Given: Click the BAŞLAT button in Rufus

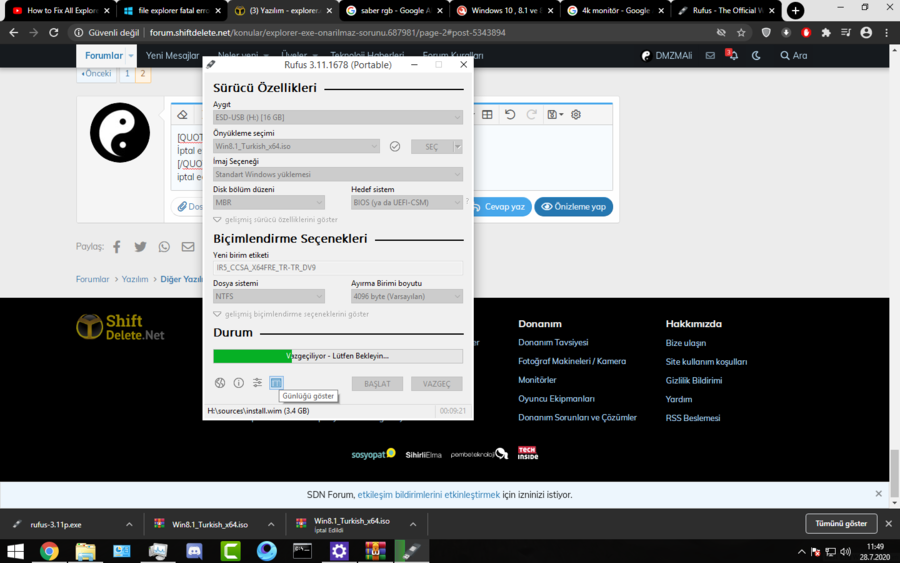Looking at the screenshot, I should tap(377, 383).
